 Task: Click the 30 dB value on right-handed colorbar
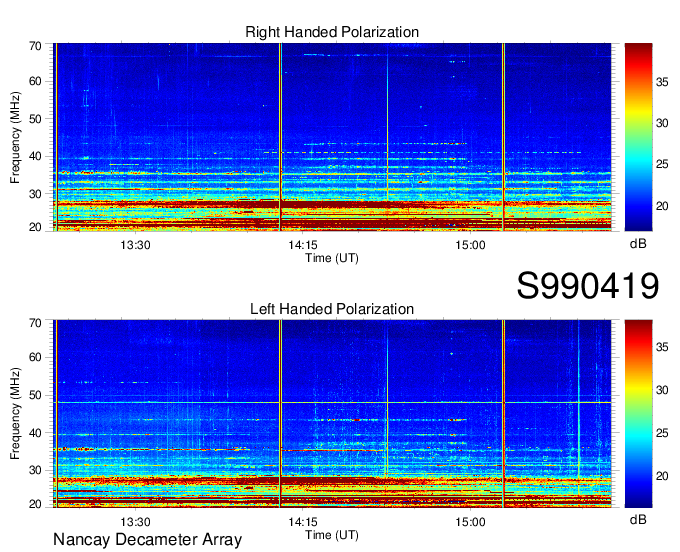(x=662, y=123)
